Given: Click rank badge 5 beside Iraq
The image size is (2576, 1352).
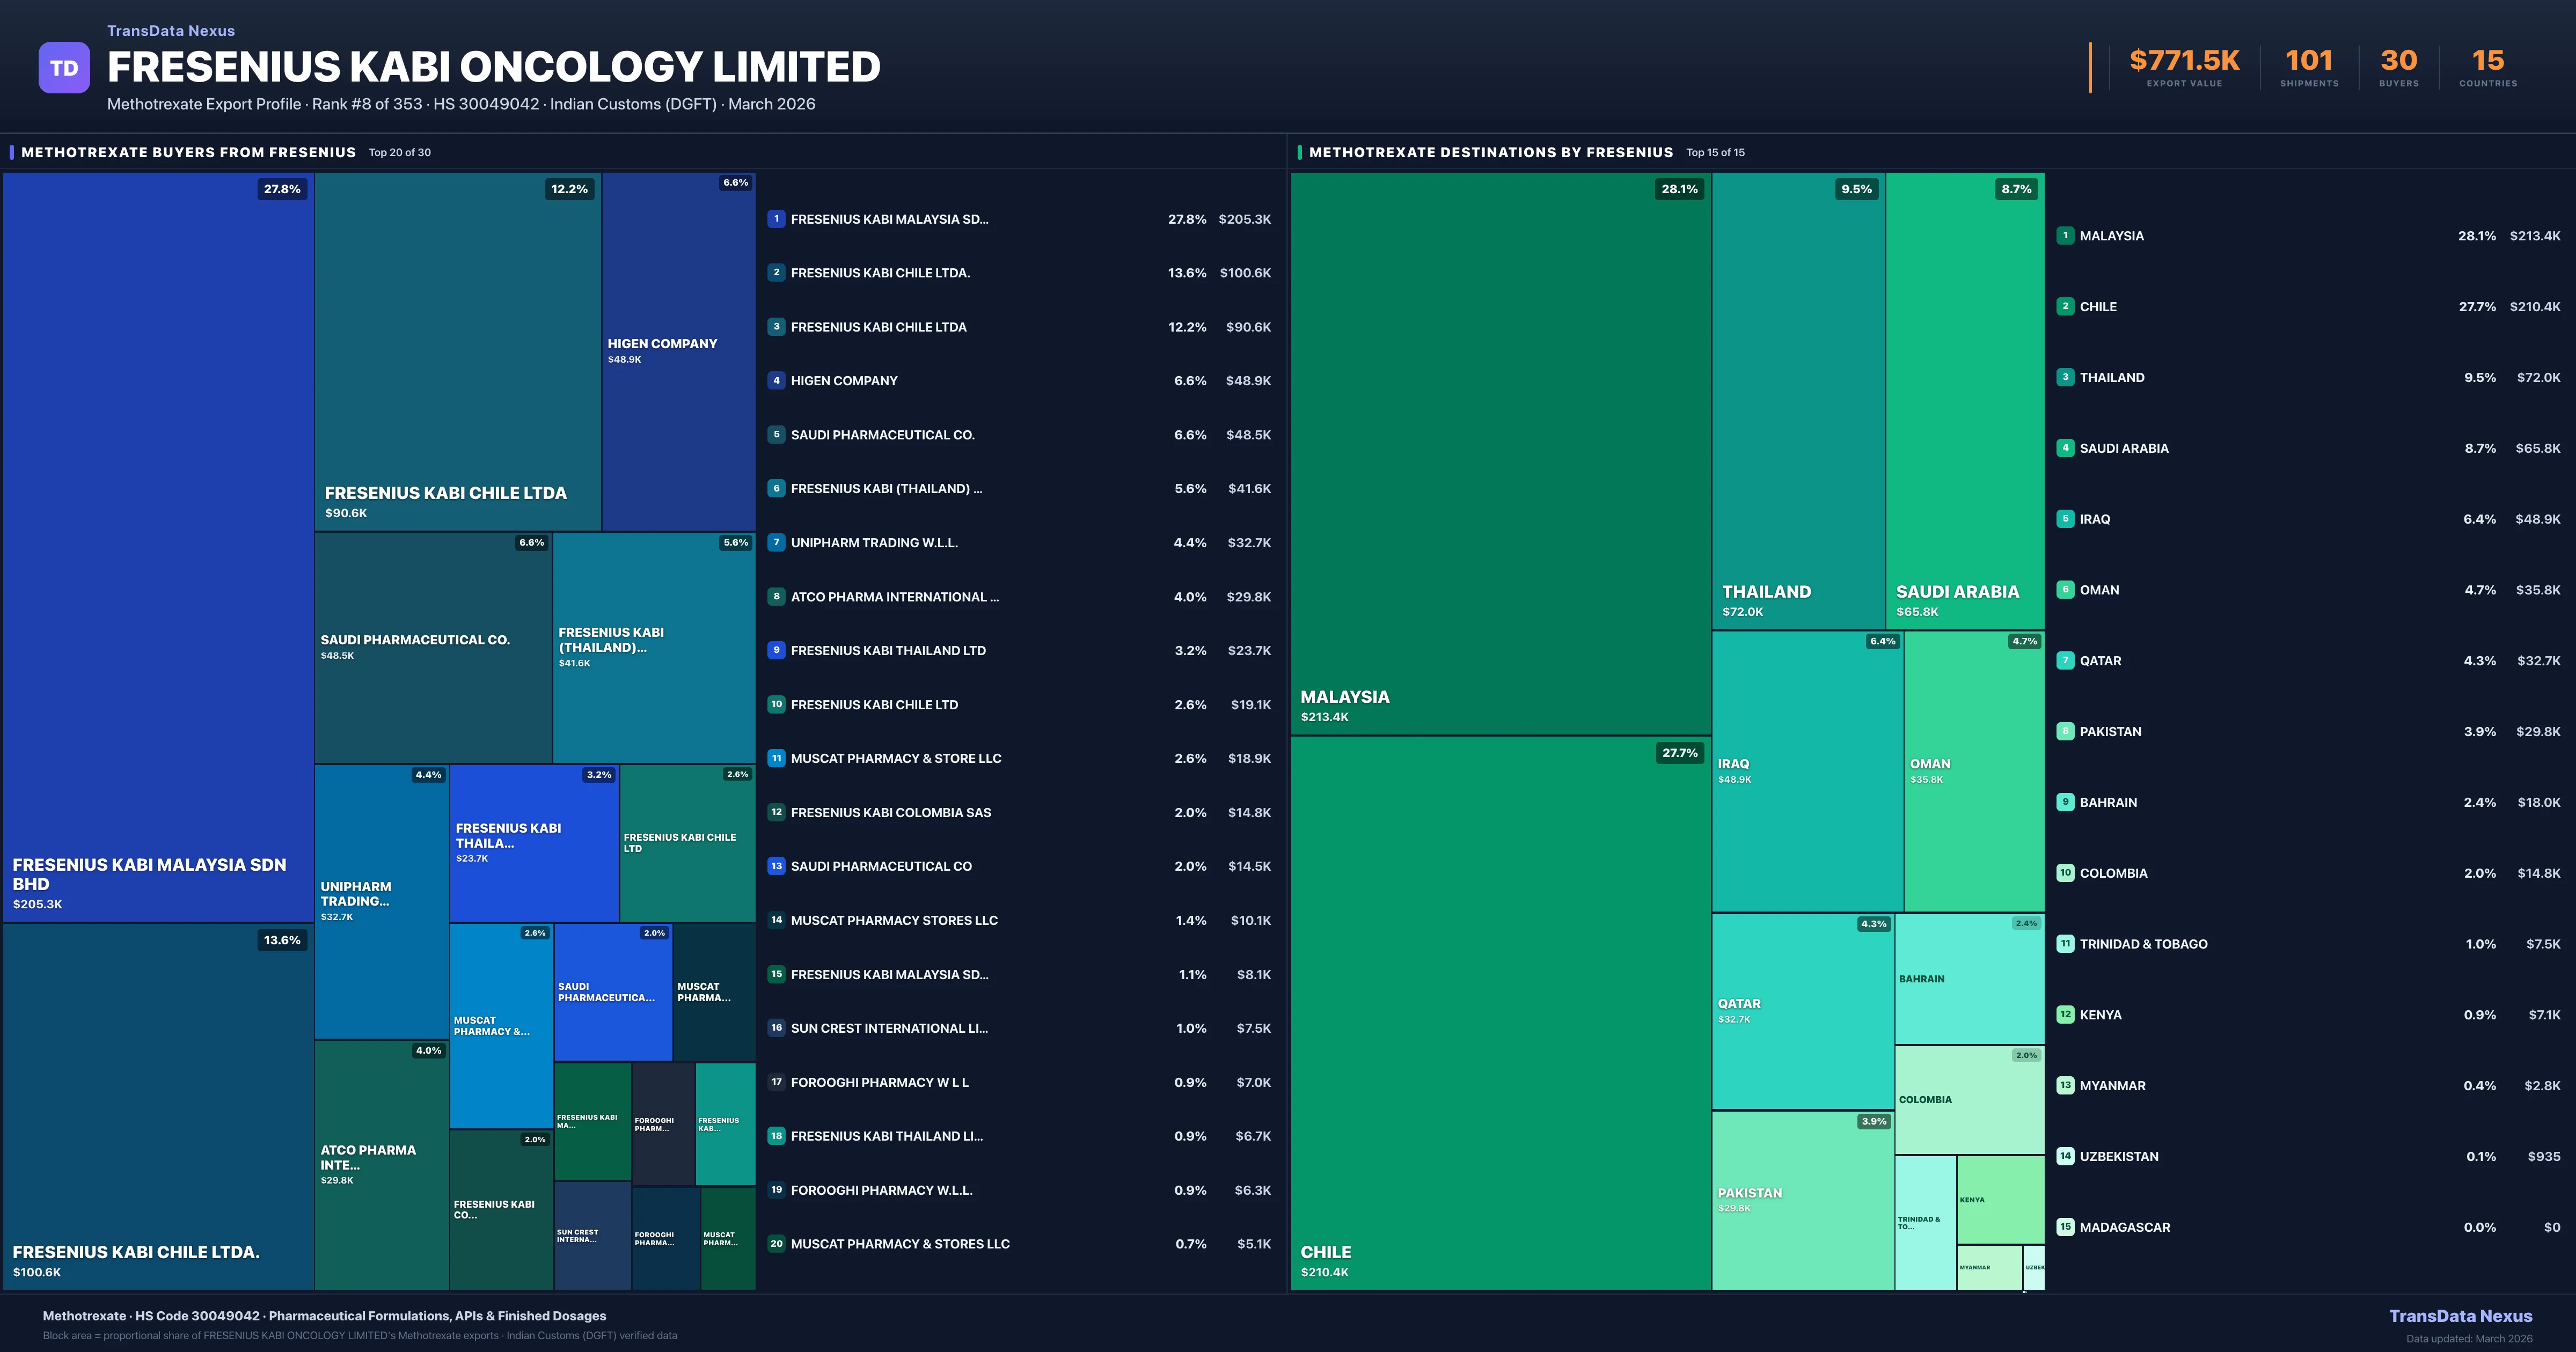Looking at the screenshot, I should click(2065, 519).
